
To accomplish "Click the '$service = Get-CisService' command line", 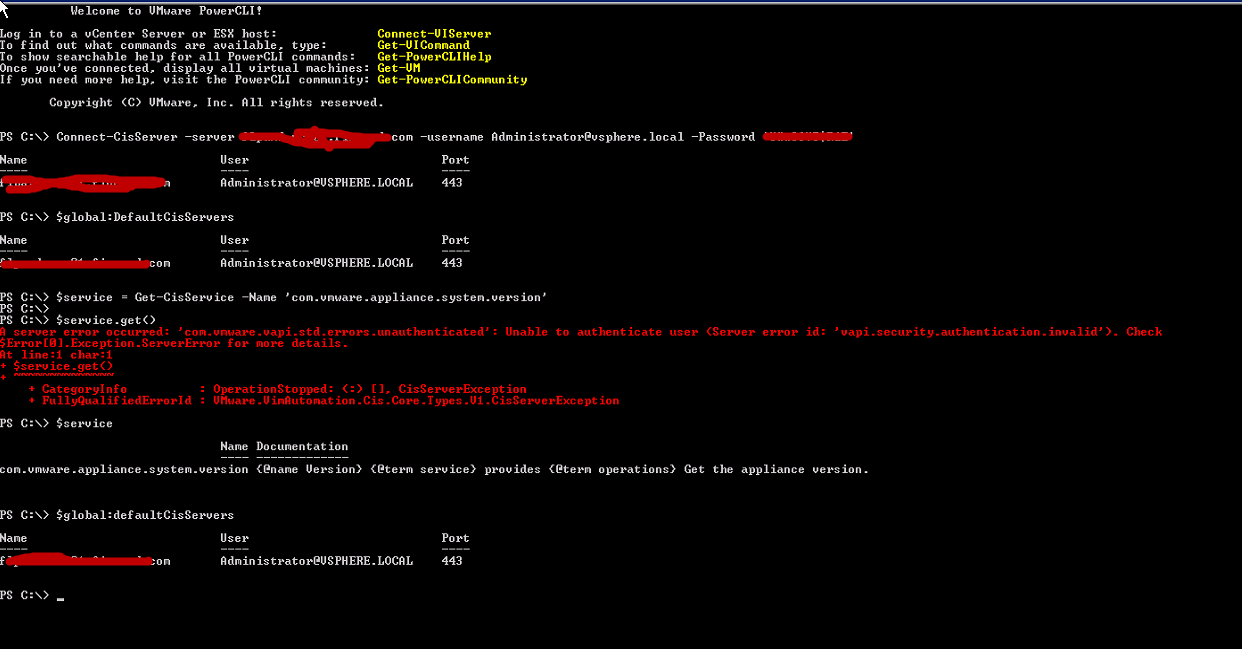I will (274, 298).
